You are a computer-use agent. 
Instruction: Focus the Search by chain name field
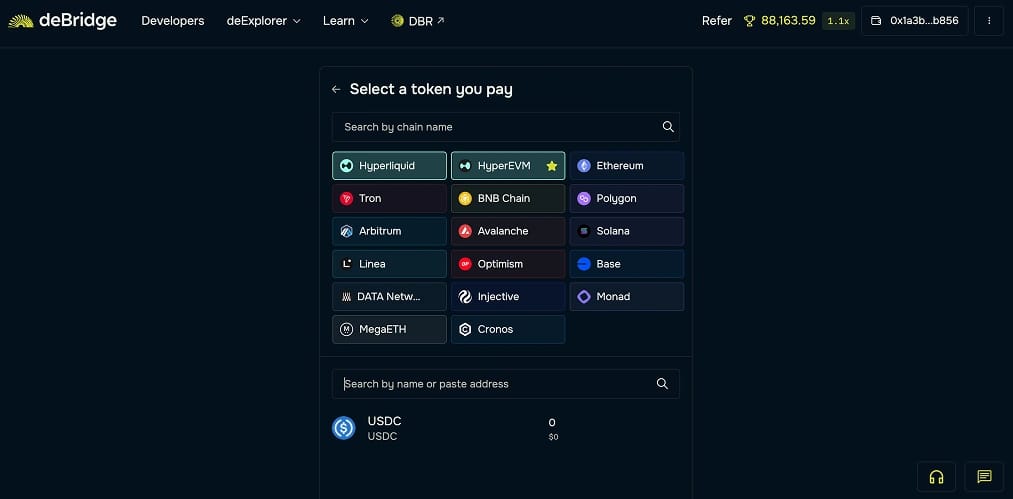coord(505,127)
